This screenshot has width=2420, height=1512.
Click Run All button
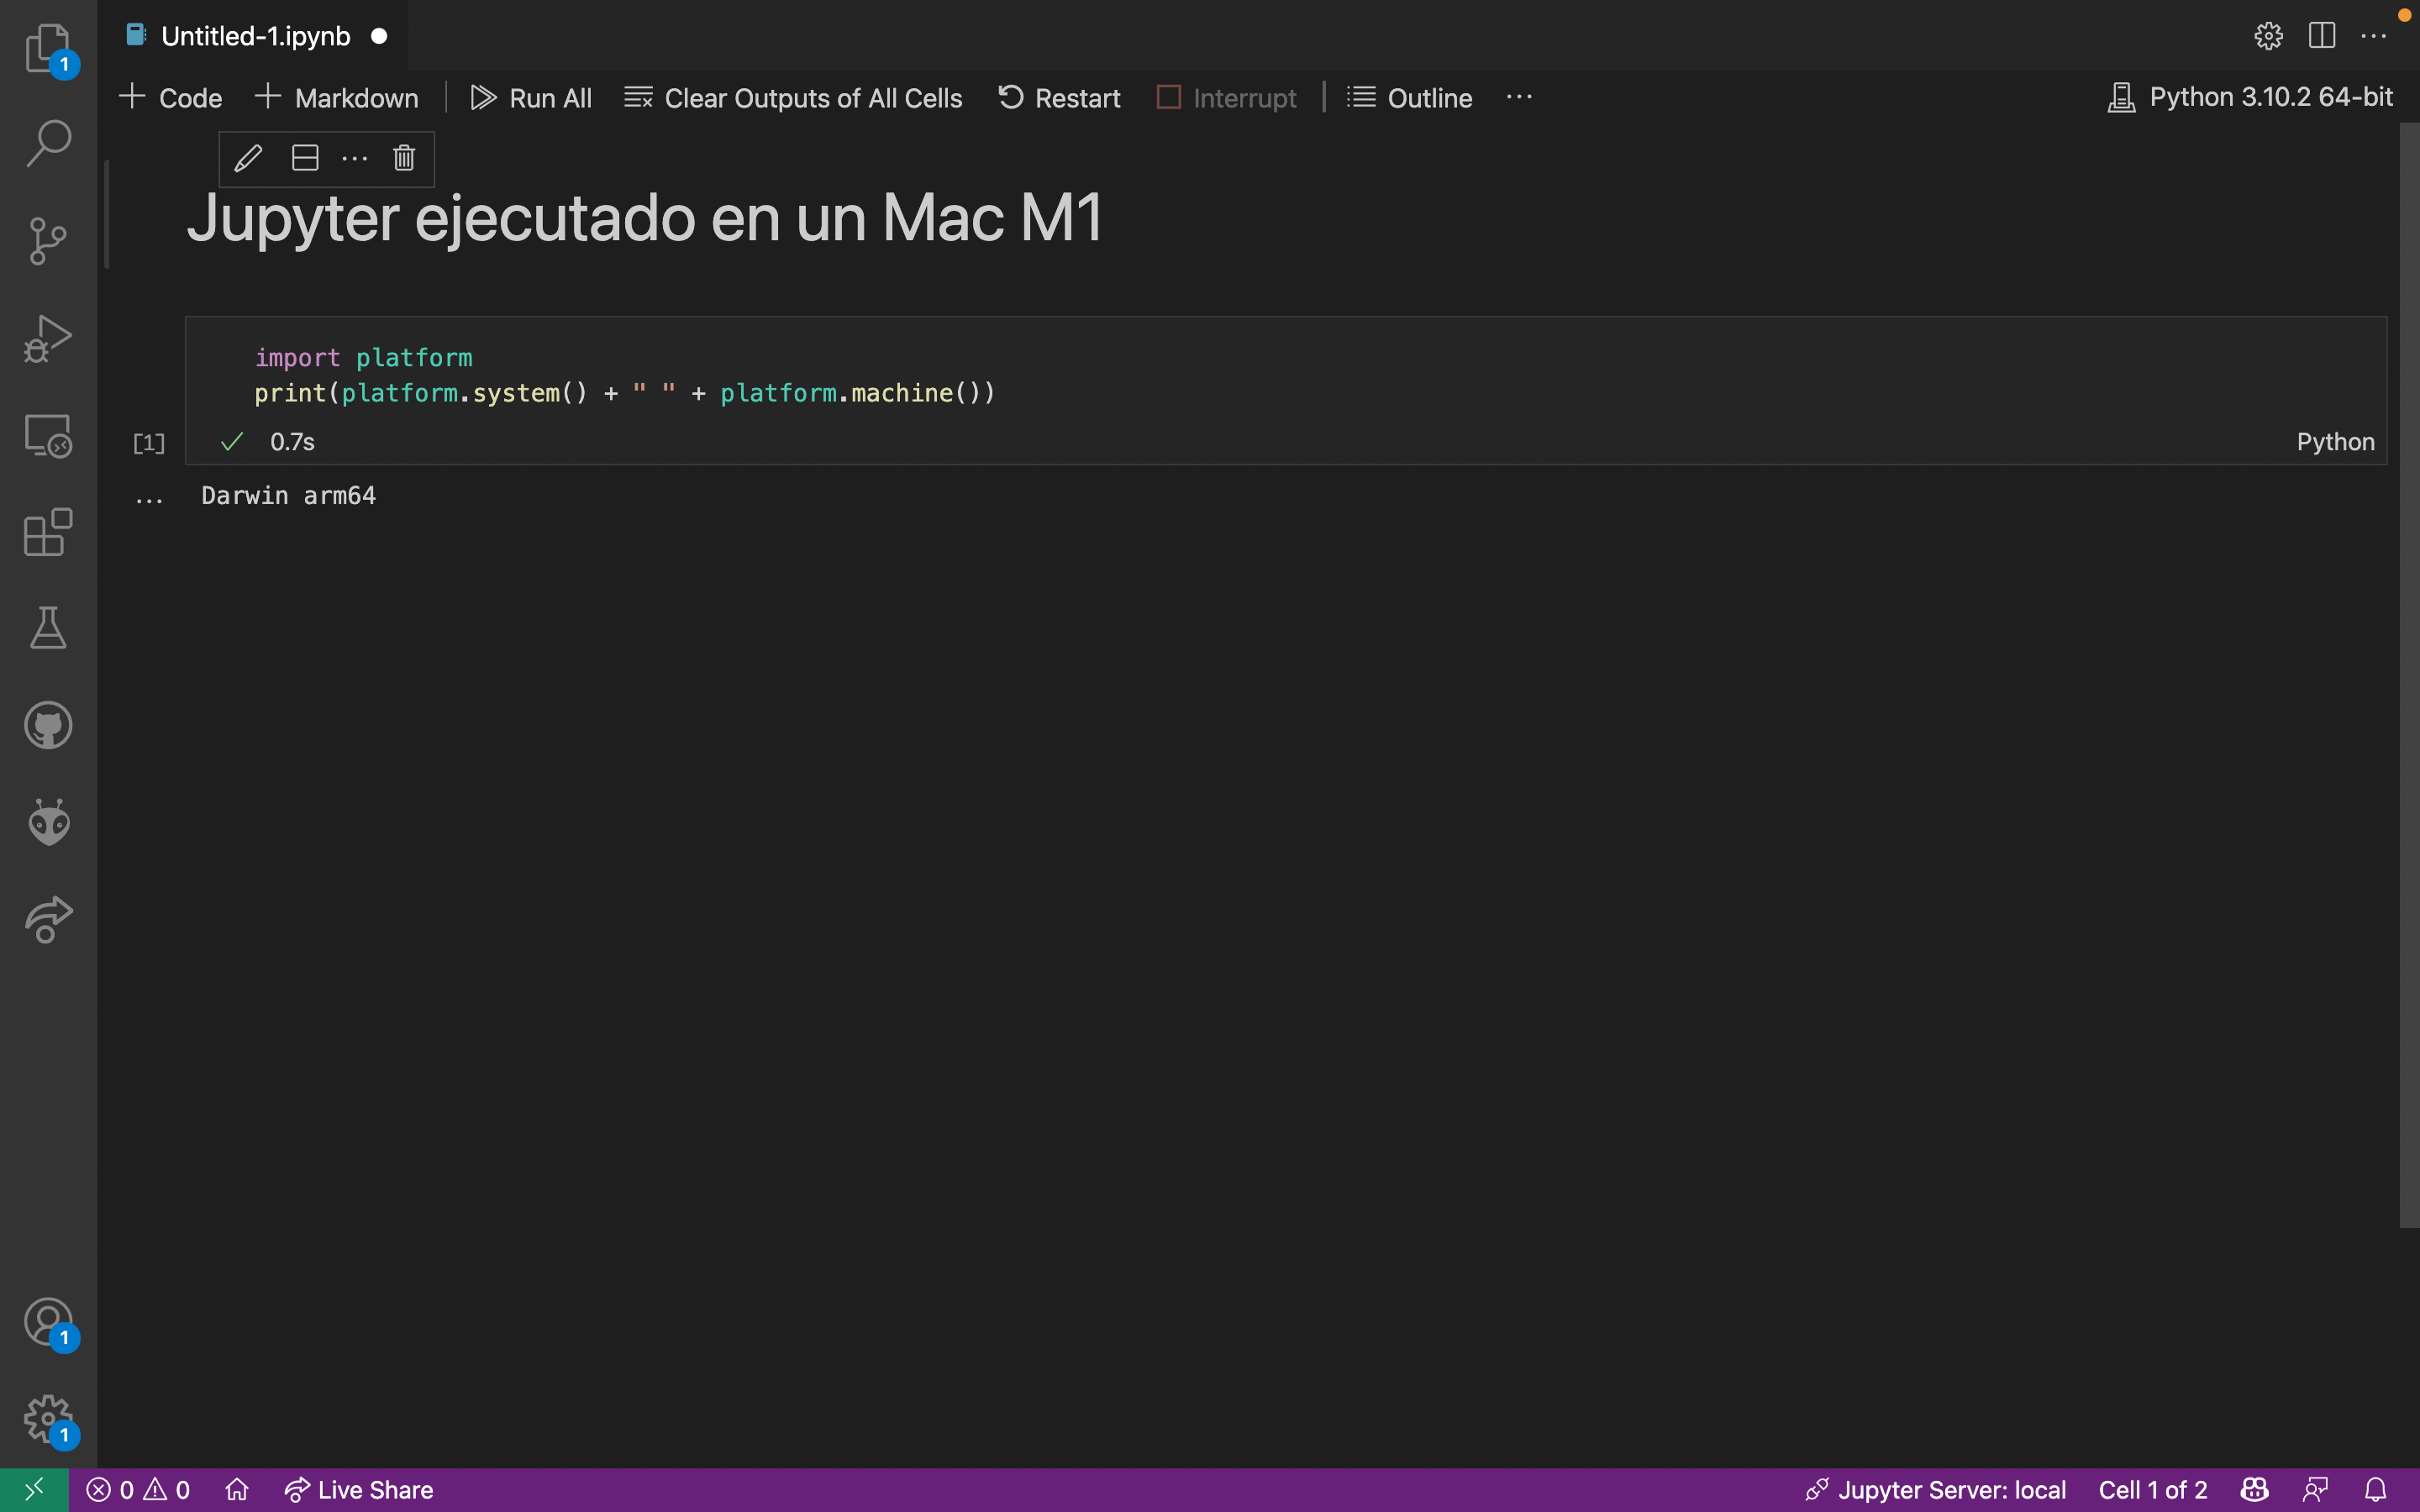tap(531, 98)
